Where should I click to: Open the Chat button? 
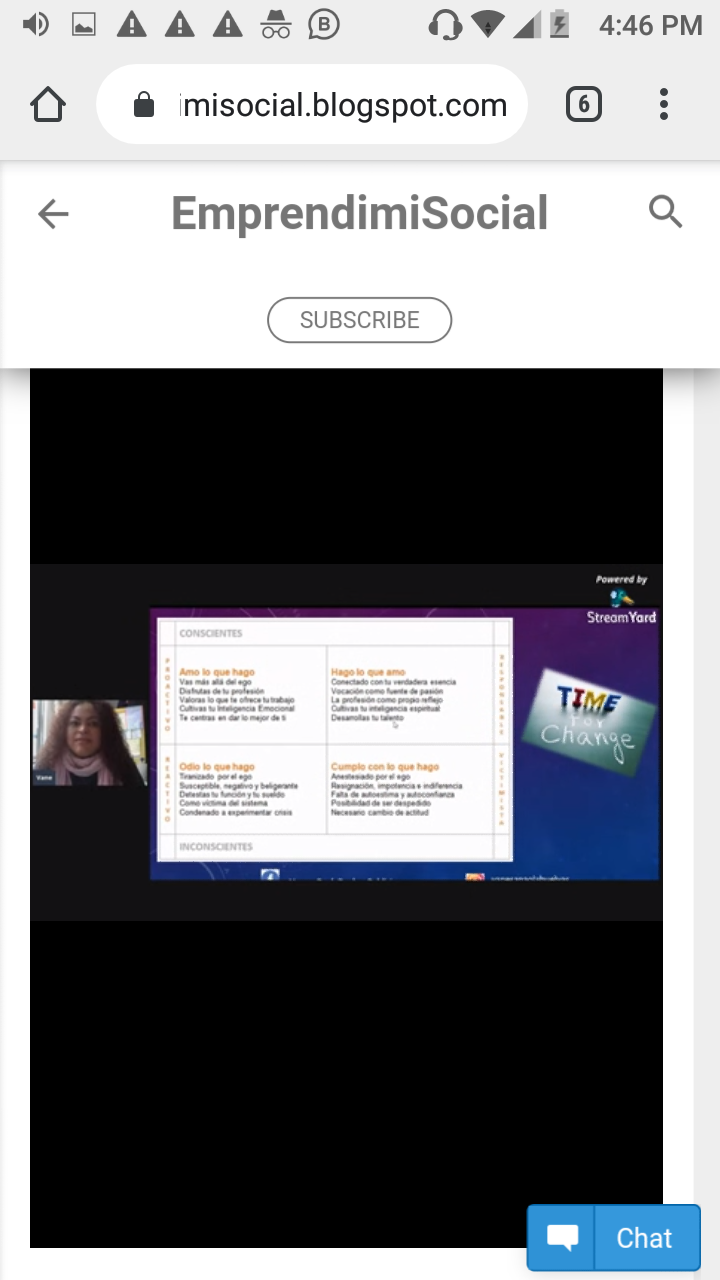point(614,1238)
